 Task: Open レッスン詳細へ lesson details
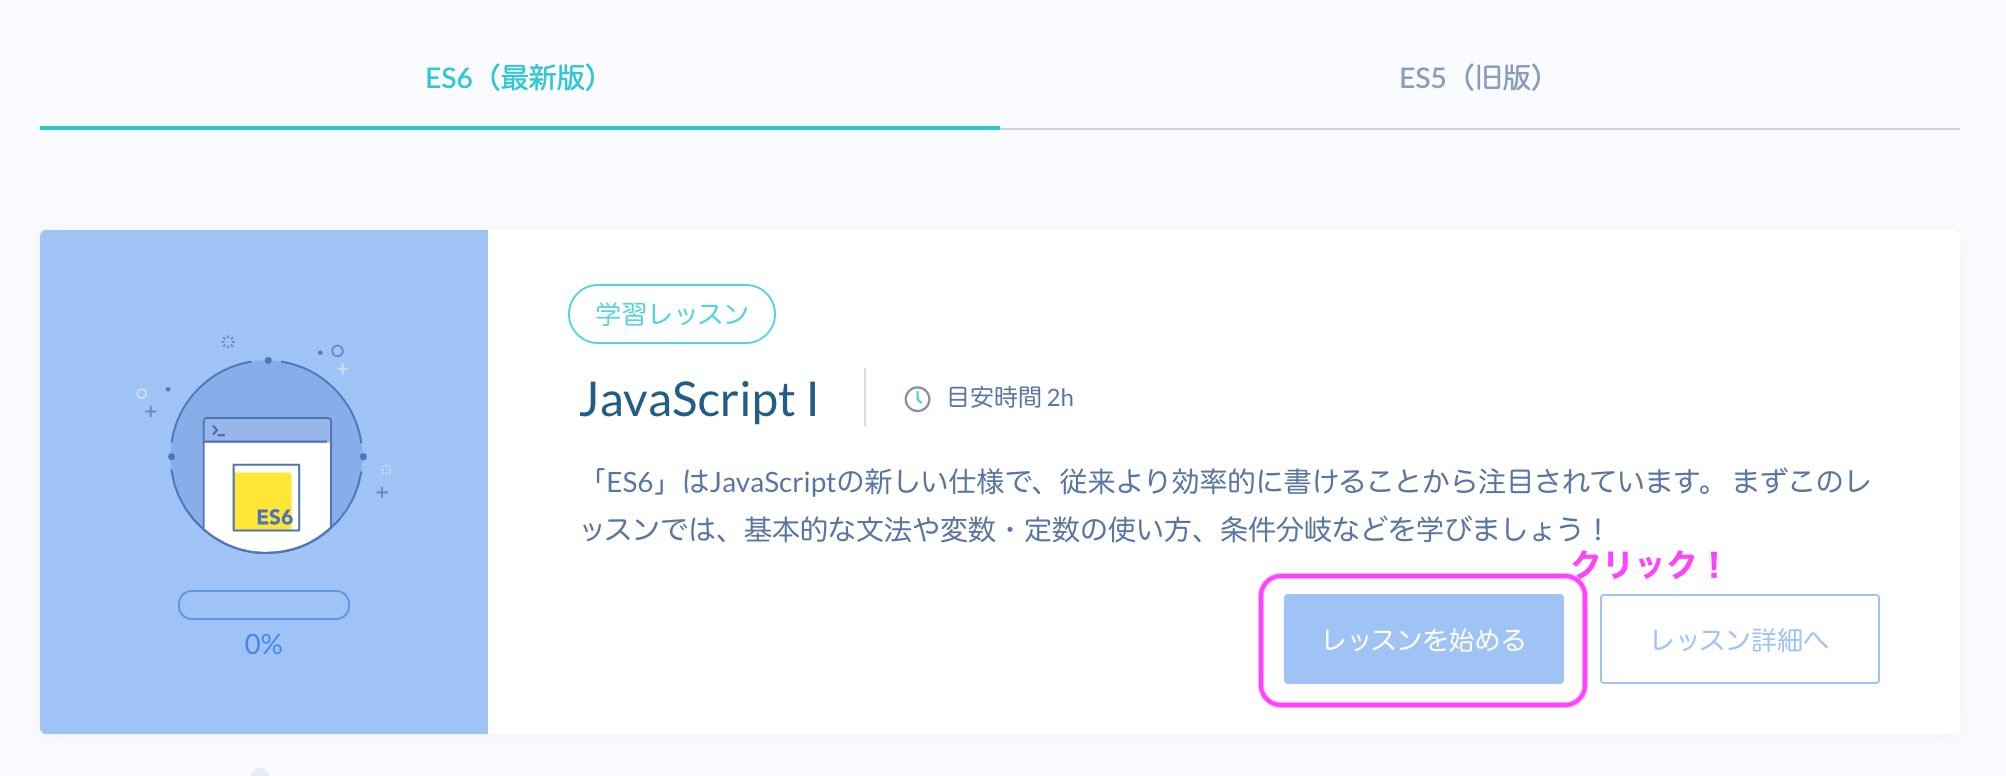[1739, 640]
